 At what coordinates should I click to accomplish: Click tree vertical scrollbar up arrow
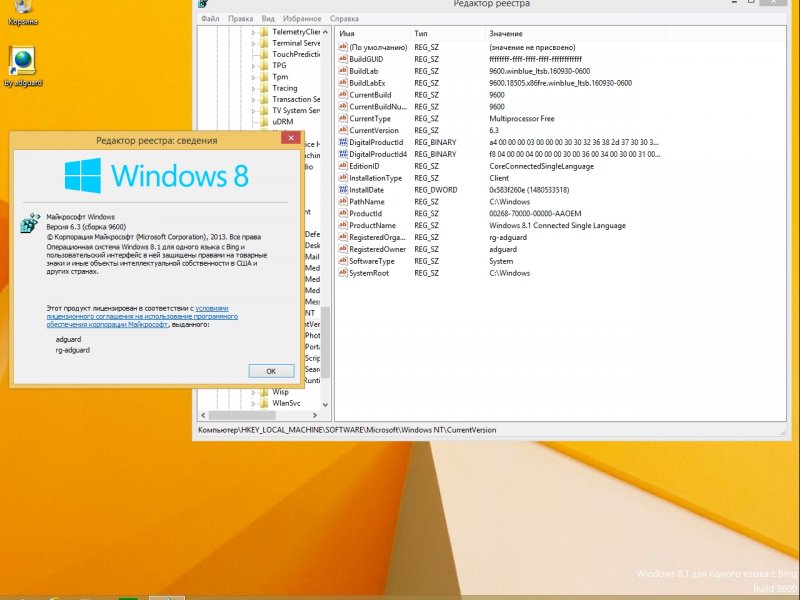(x=326, y=32)
